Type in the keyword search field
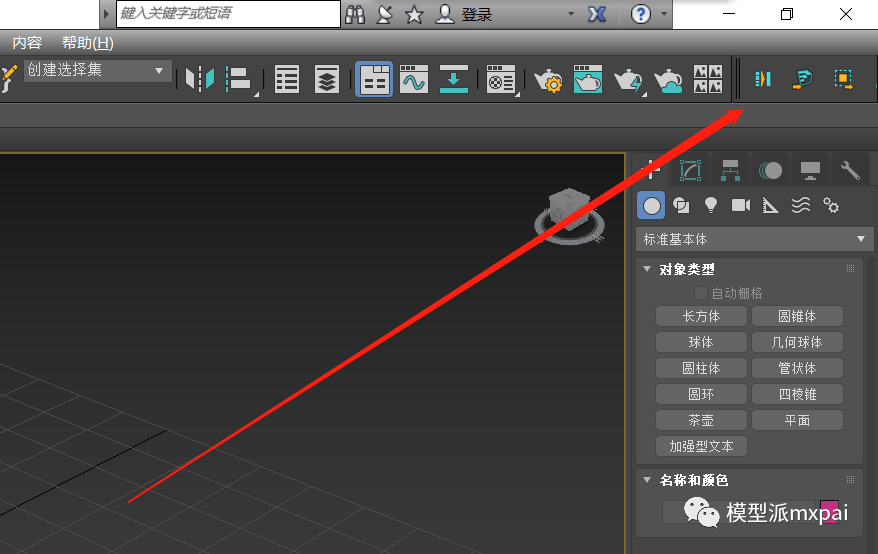The width and height of the screenshot is (878, 554). tap(228, 13)
